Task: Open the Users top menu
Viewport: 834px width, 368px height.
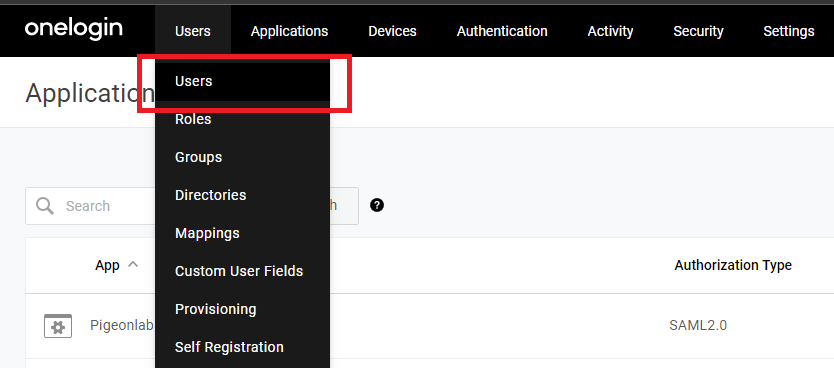Action: tap(193, 31)
